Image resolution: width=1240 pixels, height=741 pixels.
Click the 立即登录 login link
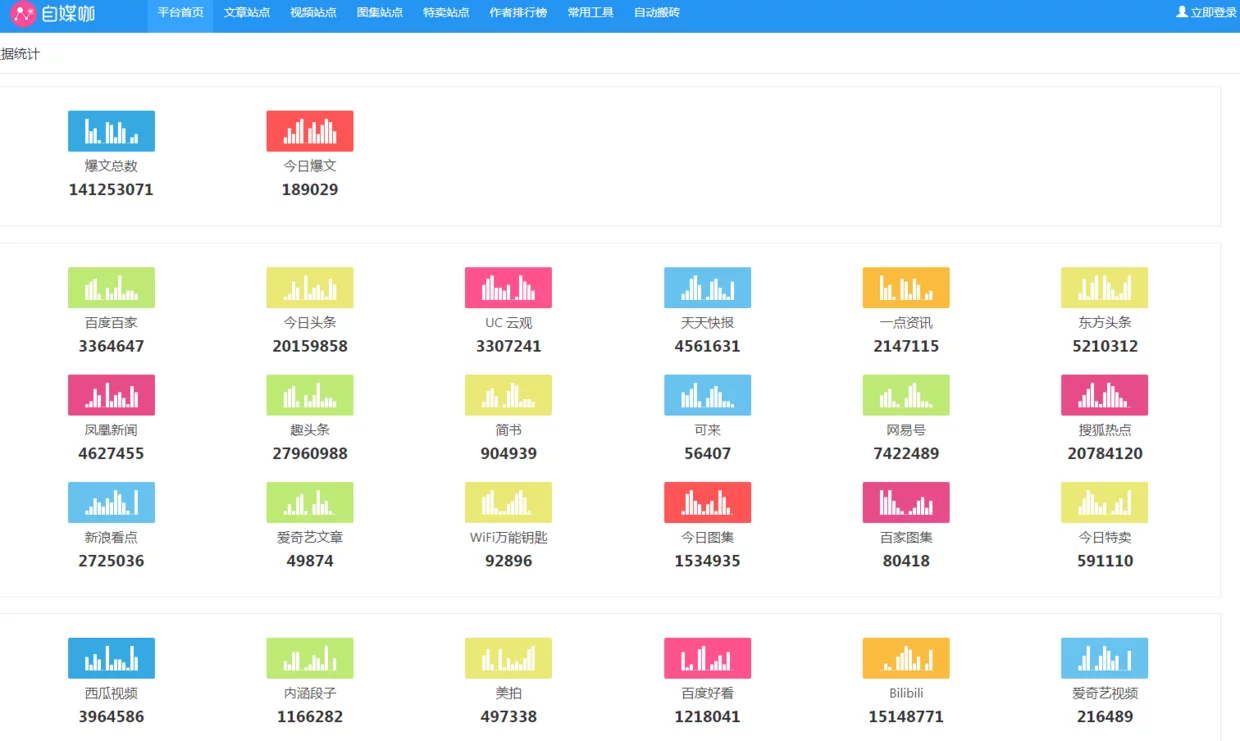1213,13
